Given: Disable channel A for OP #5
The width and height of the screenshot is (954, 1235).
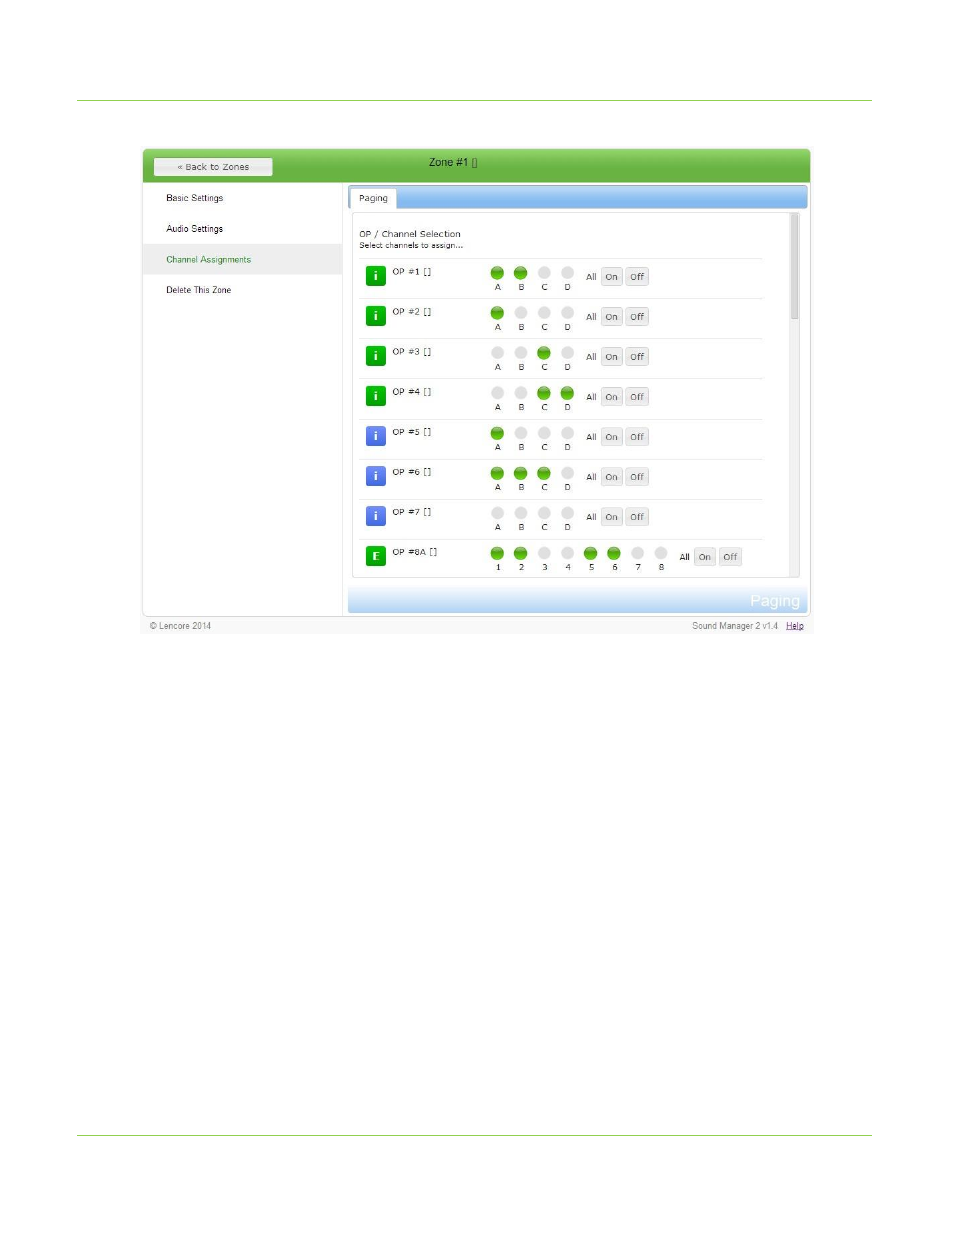Looking at the screenshot, I should click(x=497, y=433).
